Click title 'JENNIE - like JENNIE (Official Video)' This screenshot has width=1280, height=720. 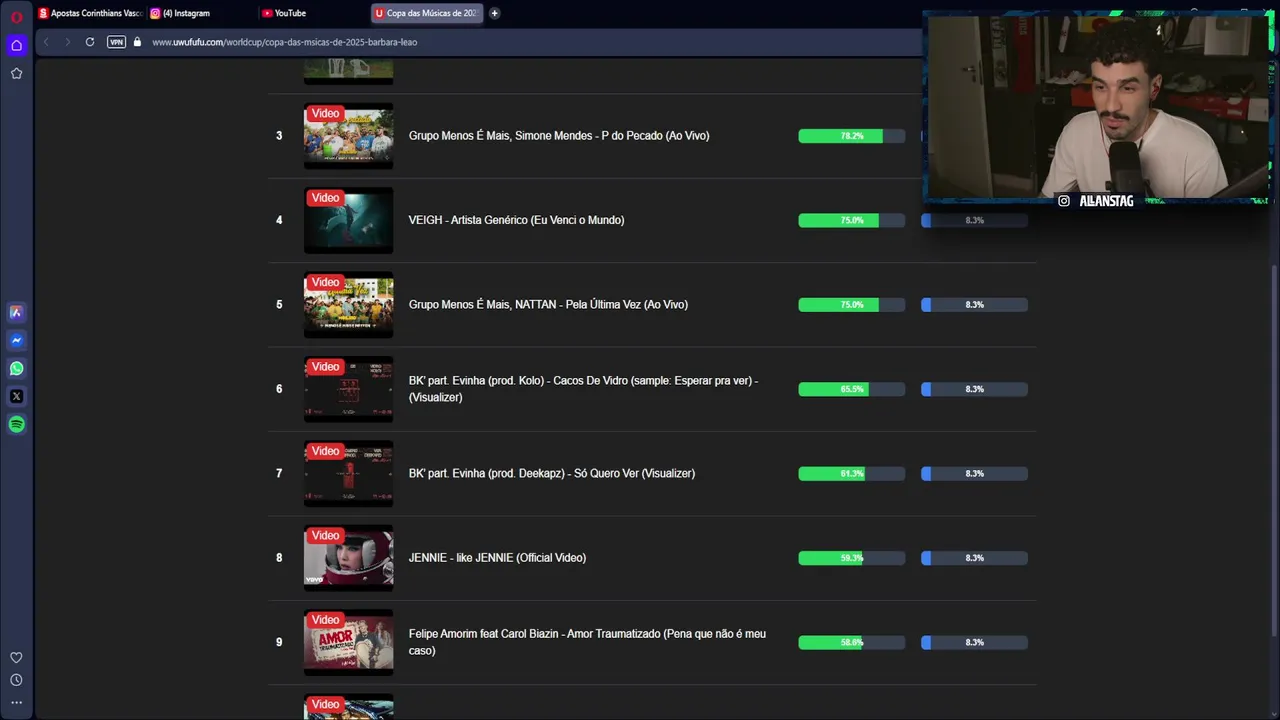tap(497, 558)
